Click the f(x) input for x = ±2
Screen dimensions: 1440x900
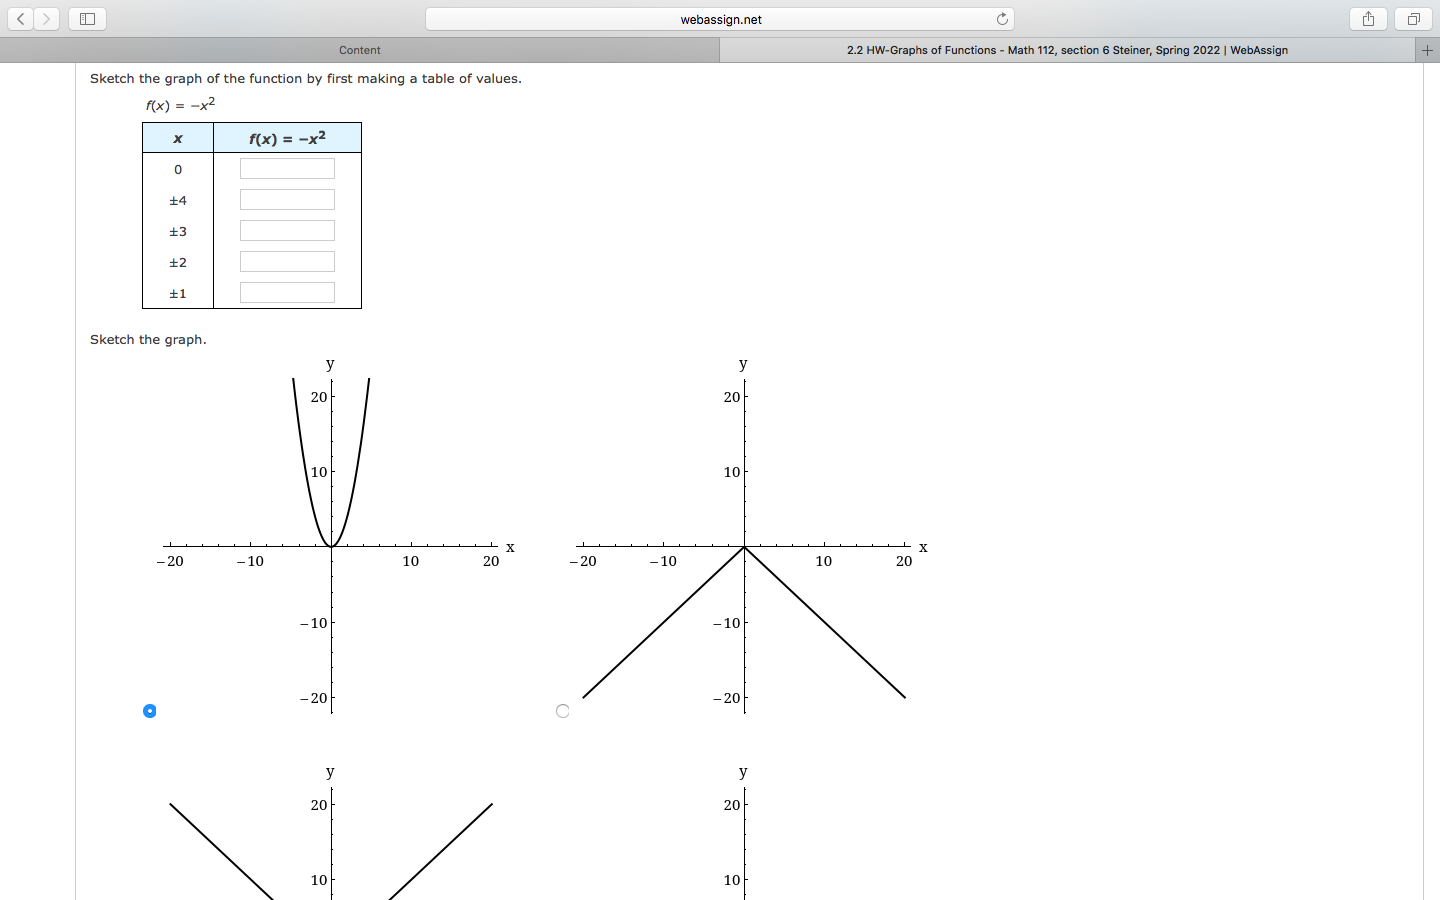point(287,262)
